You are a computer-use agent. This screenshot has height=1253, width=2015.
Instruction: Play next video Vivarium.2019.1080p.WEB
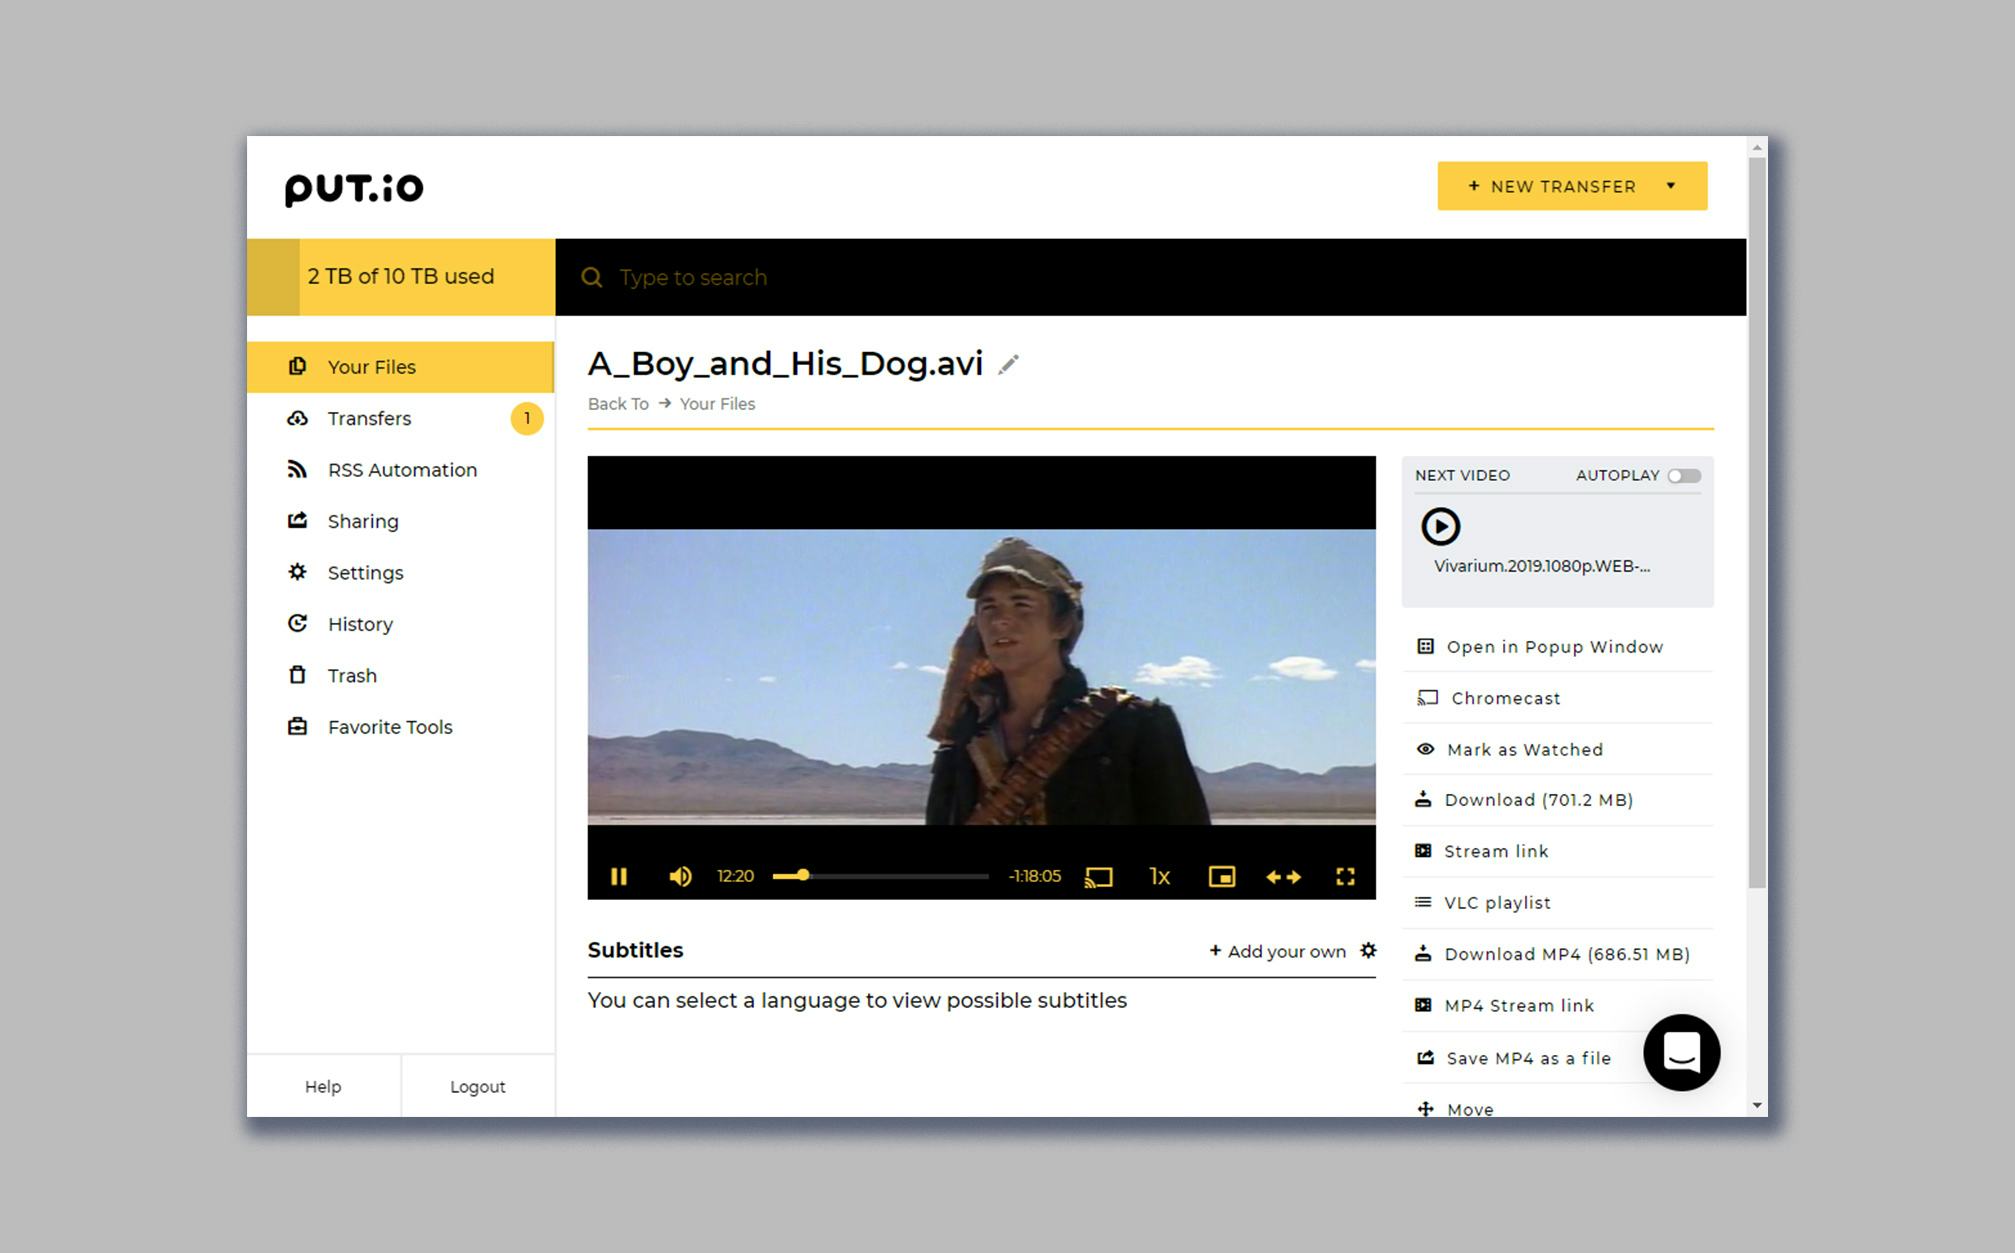1441,527
